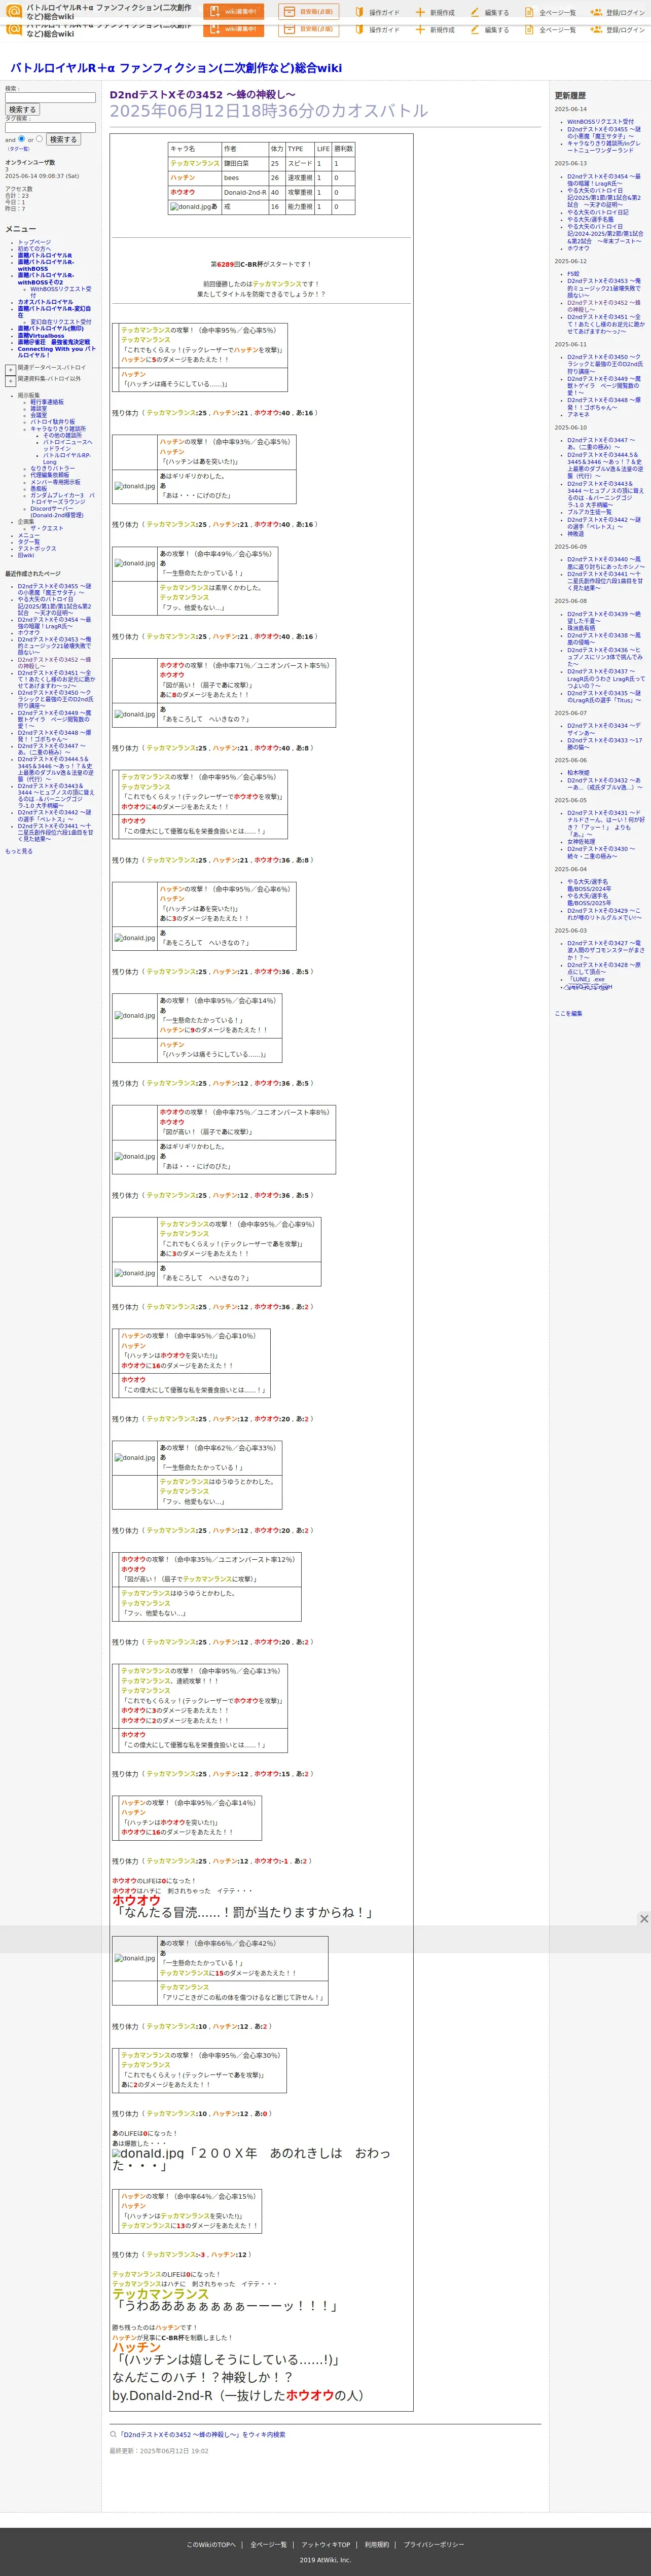
Task: Open 会議室 link in sidebar
Action: pyautogui.click(x=38, y=415)
